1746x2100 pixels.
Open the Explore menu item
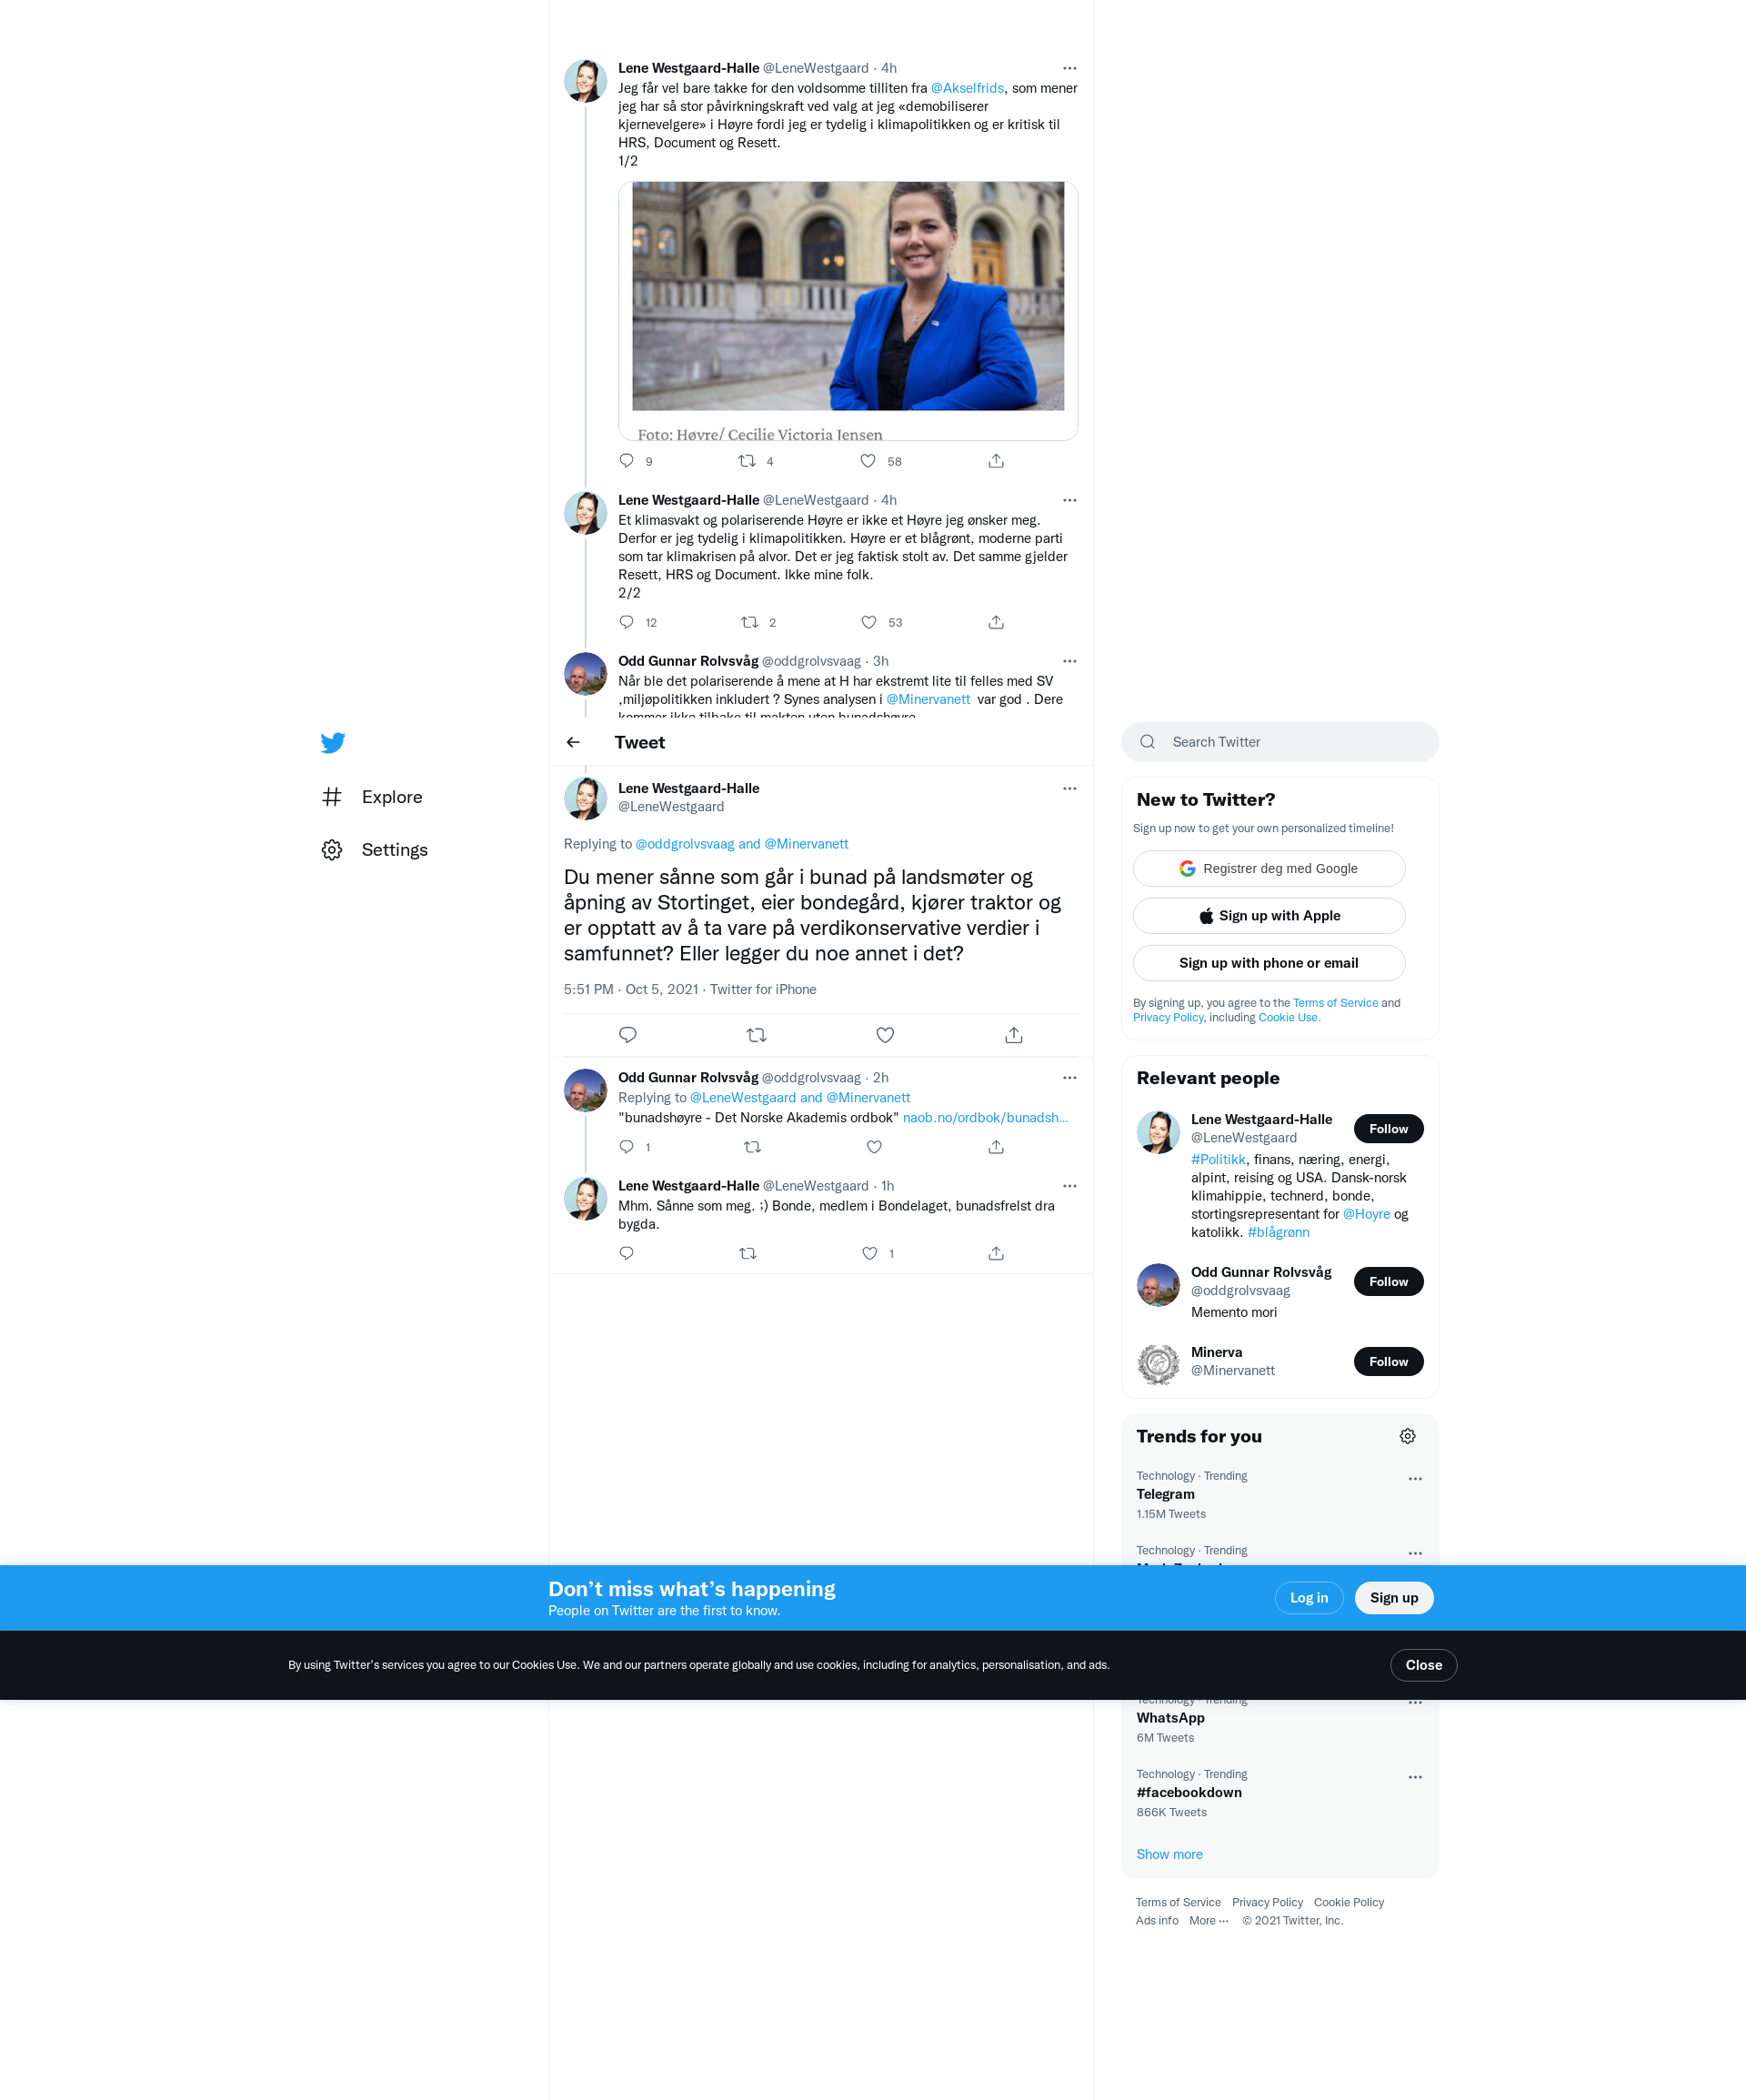pyautogui.click(x=391, y=797)
